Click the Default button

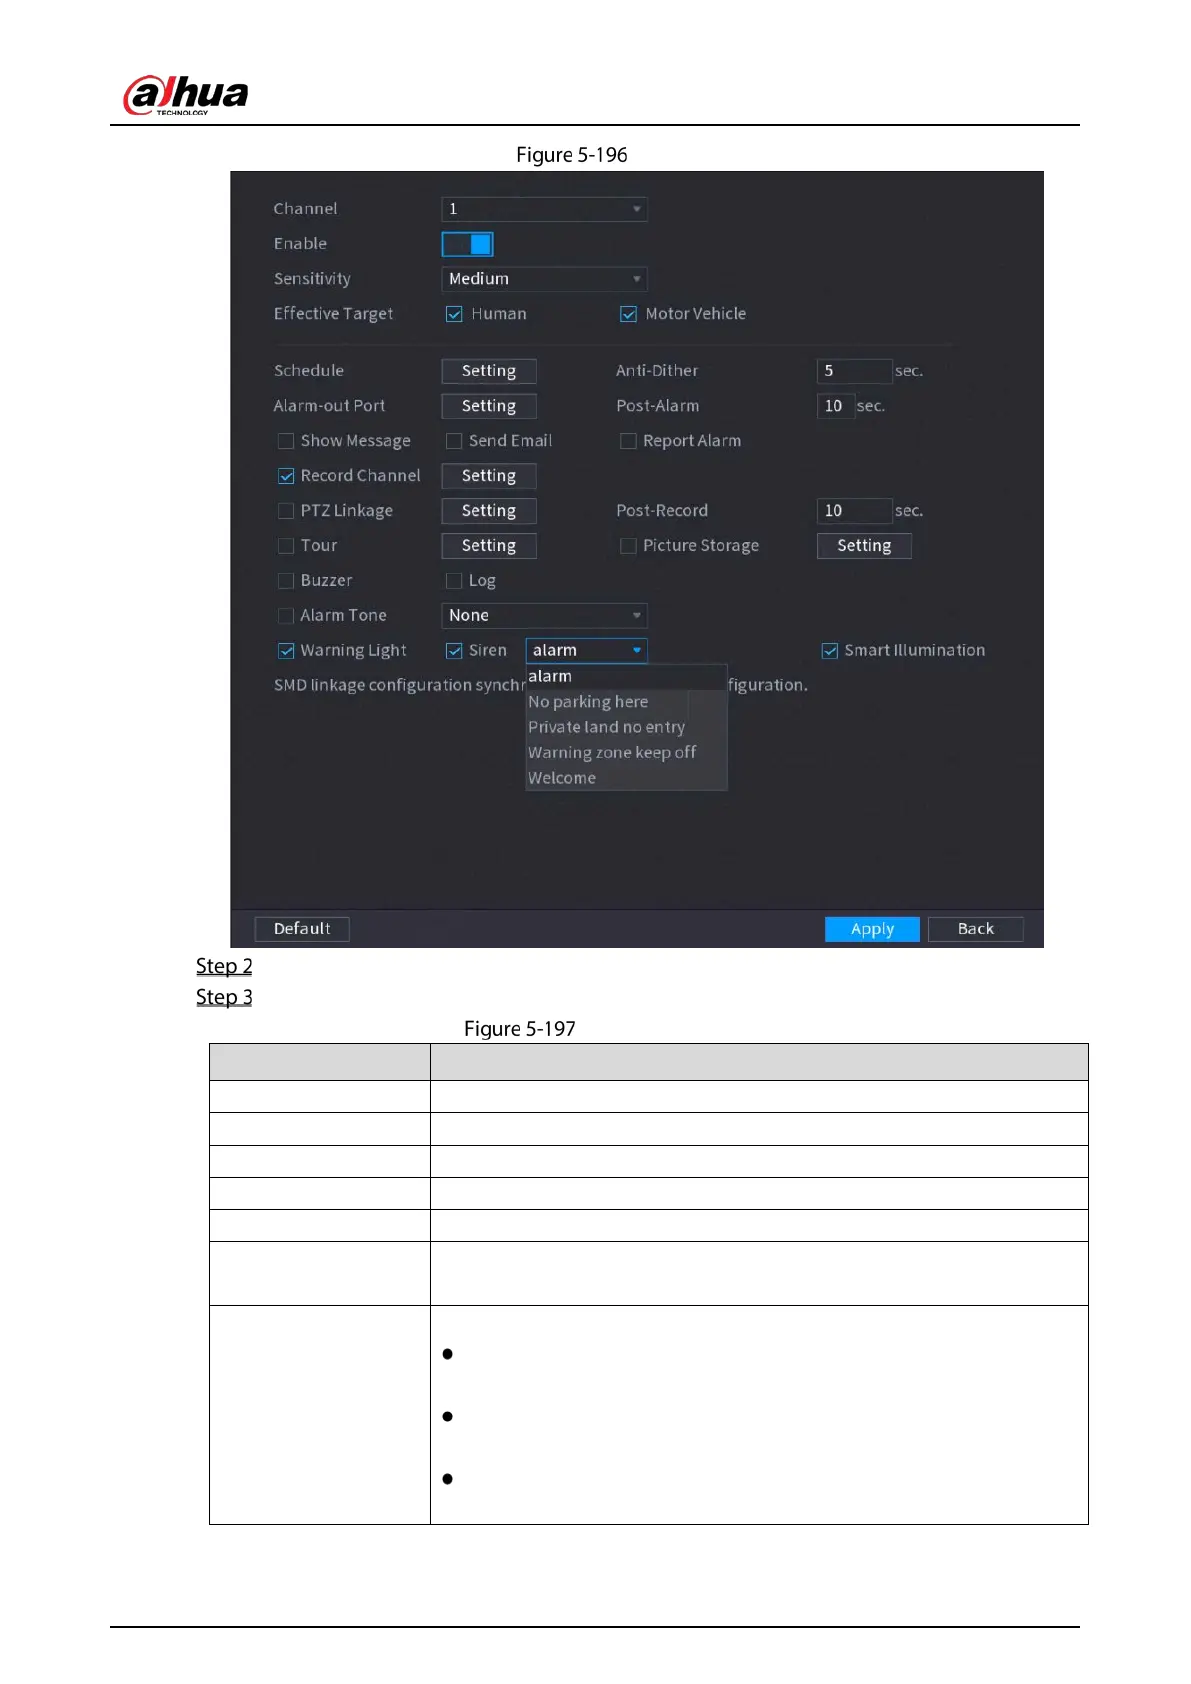(x=302, y=929)
